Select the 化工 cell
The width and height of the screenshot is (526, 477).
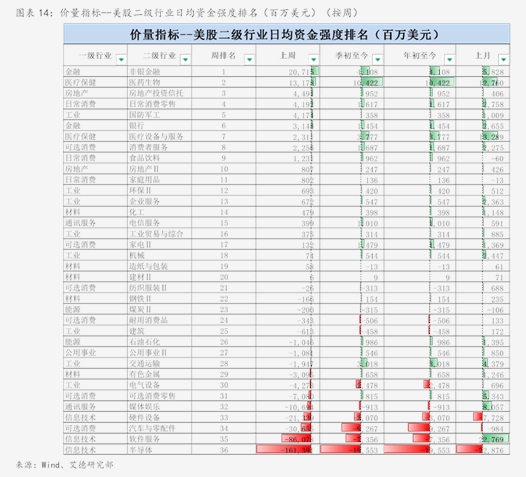160,212
